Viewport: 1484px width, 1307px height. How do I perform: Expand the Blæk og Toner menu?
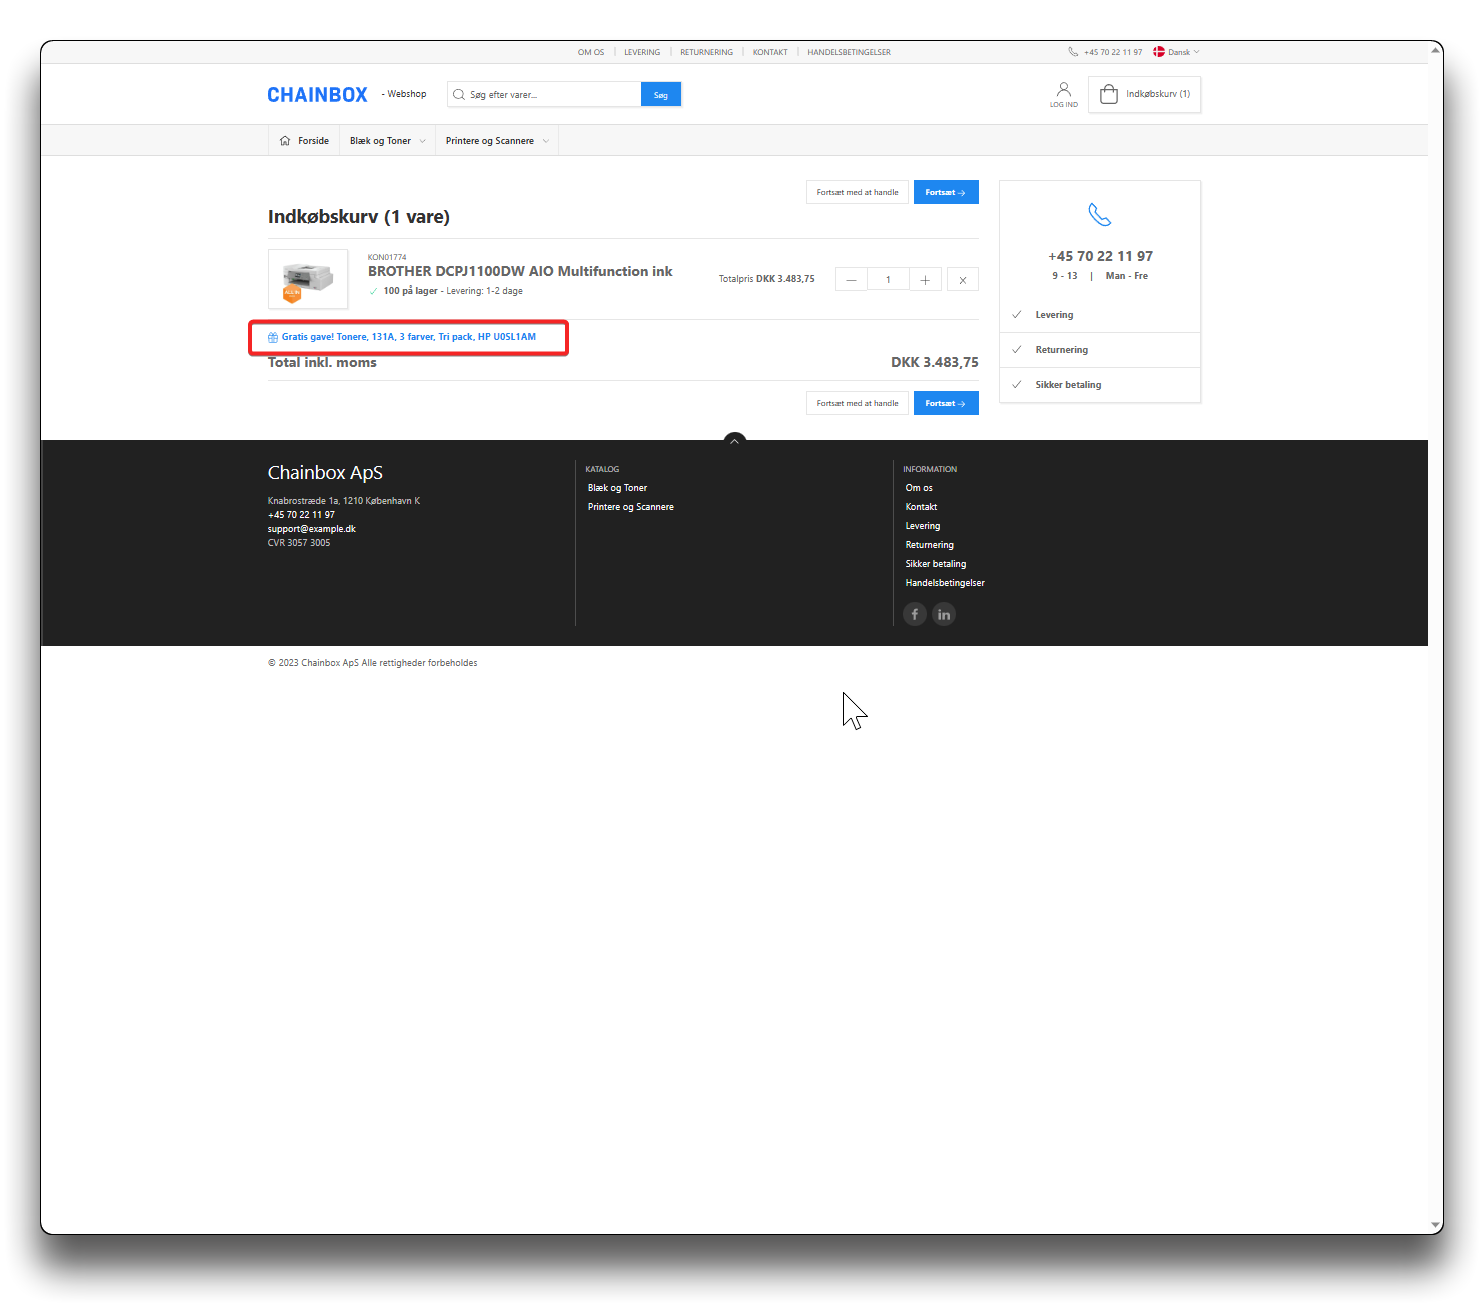point(387,141)
